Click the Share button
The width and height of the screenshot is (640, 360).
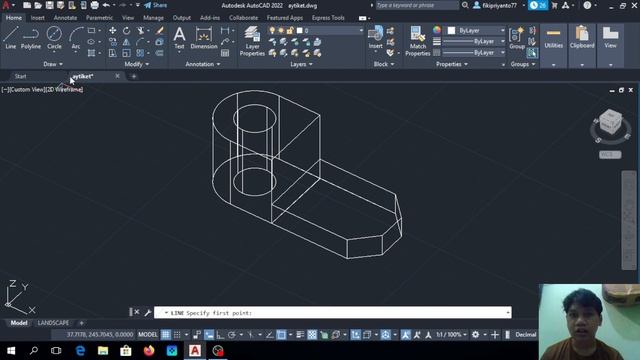pos(156,5)
